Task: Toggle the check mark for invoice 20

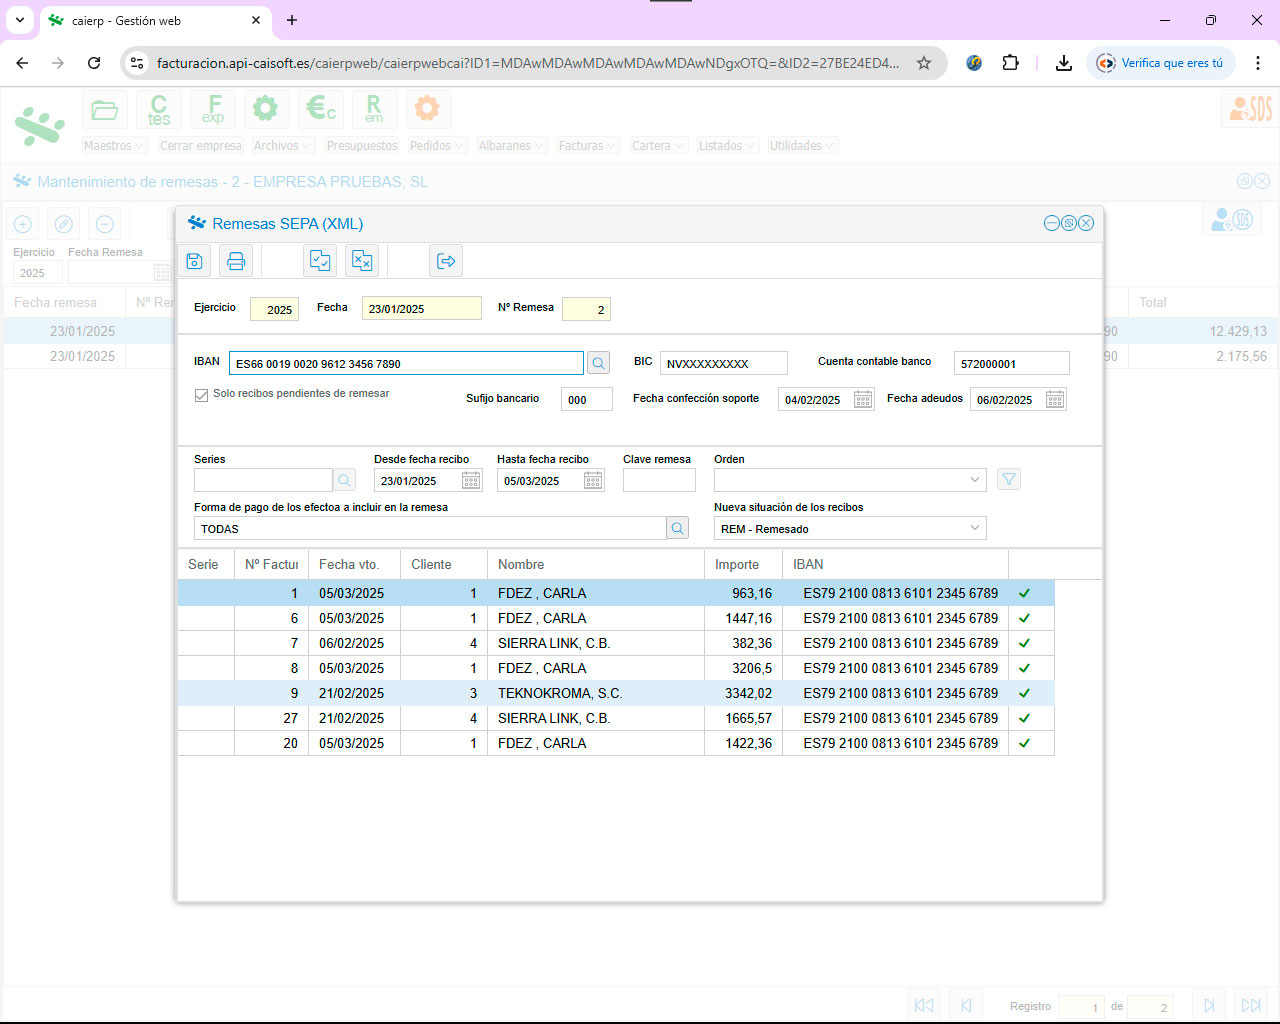Action: point(1024,743)
